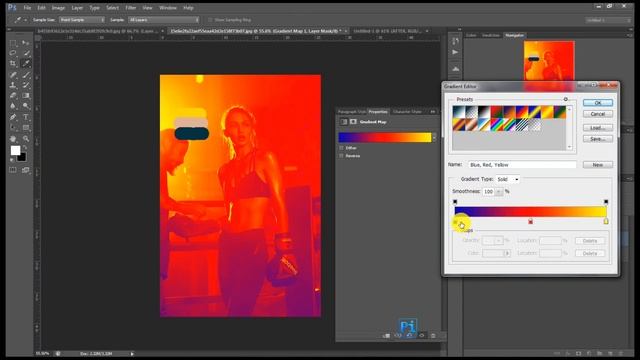Open the Smoothness percentage arrow
Screen dimensions: 640x360
tap(499, 191)
